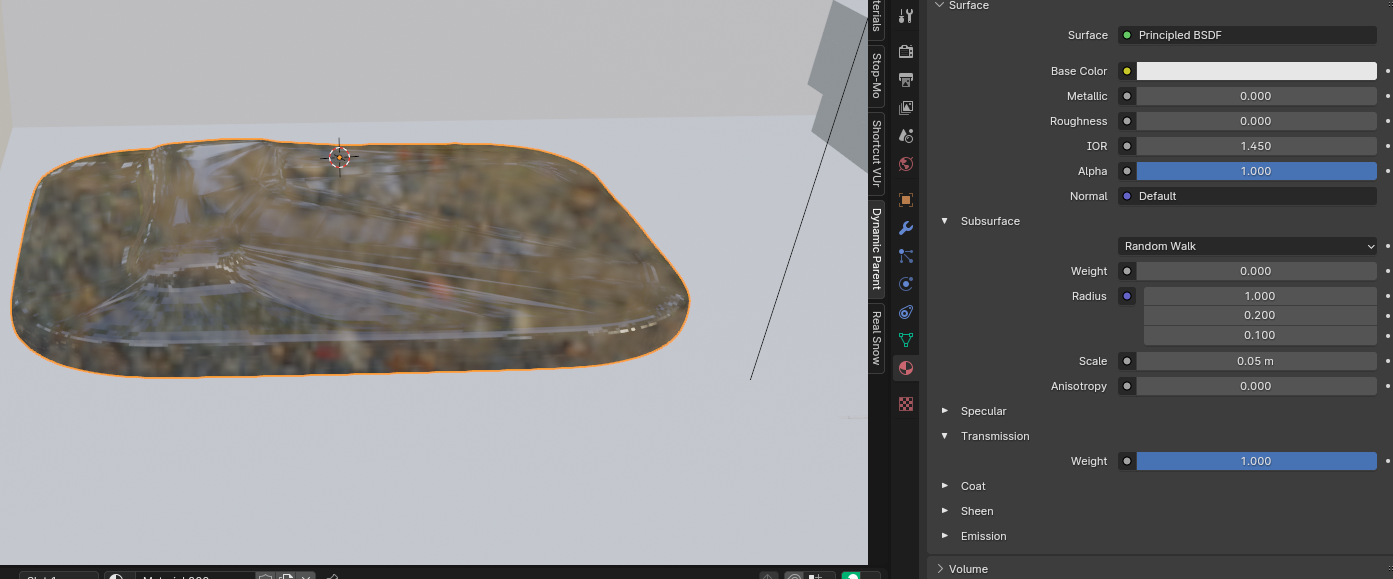Open the Particles properties tab
This screenshot has height=579, width=1393.
pyautogui.click(x=906, y=256)
